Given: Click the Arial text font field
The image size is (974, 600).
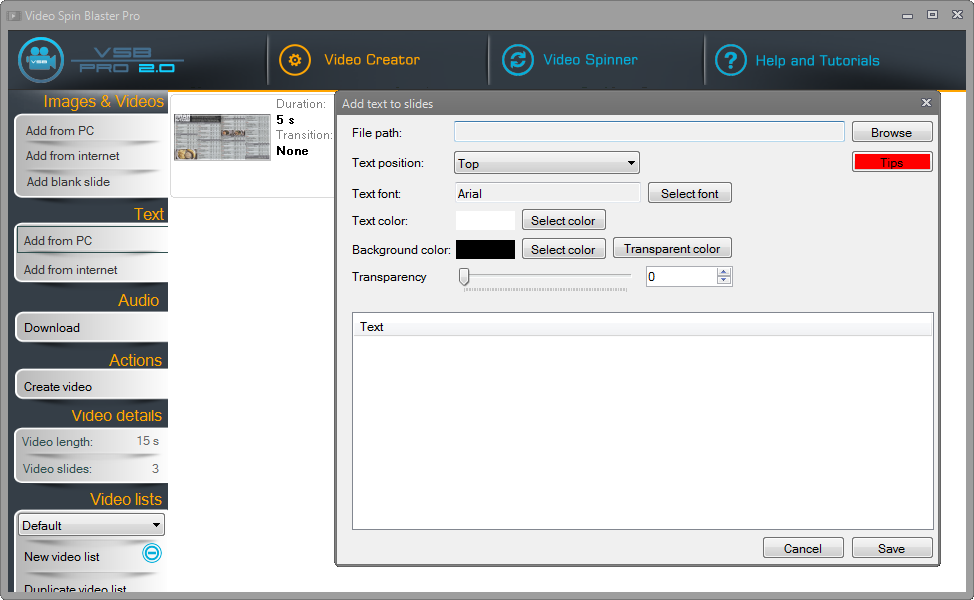Looking at the screenshot, I should 547,193.
